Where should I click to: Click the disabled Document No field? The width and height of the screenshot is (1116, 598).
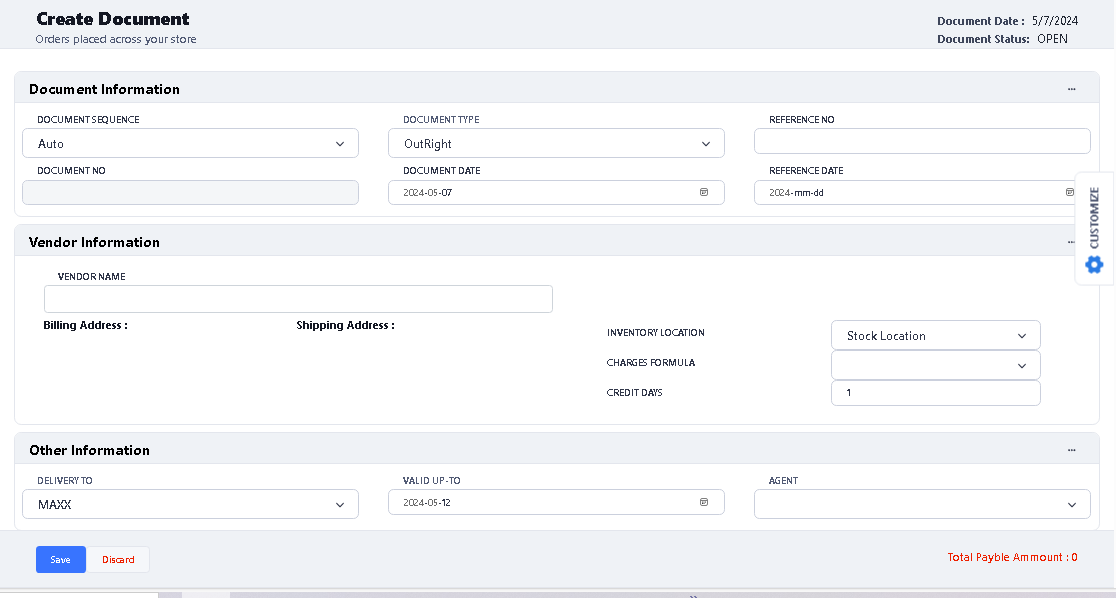[x=190, y=192]
